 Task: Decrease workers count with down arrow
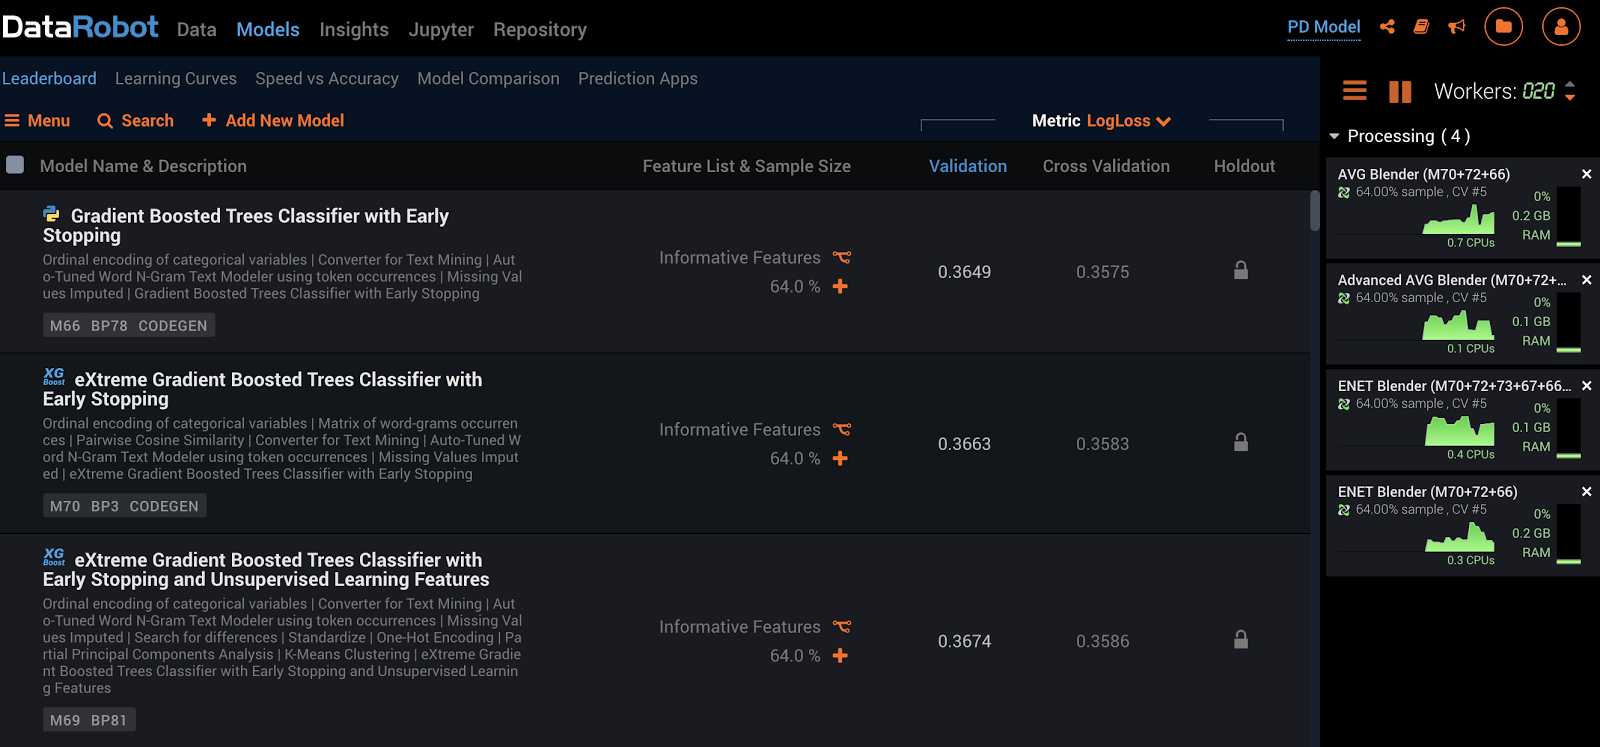[x=1570, y=98]
